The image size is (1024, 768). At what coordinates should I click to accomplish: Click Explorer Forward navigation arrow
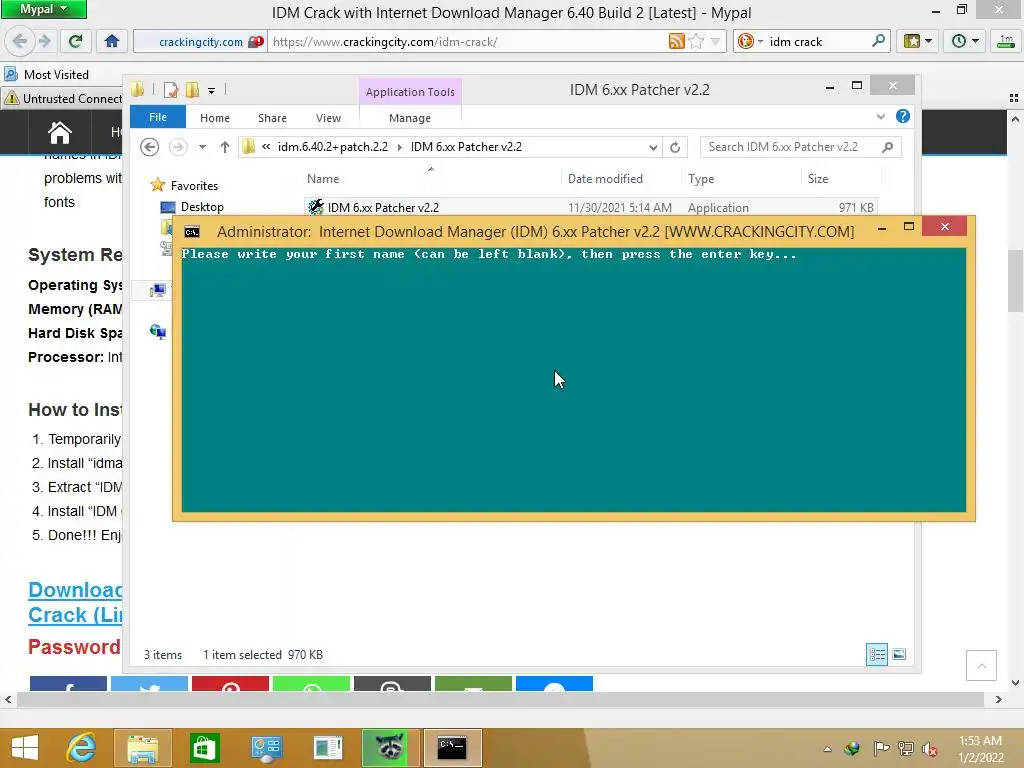178,147
